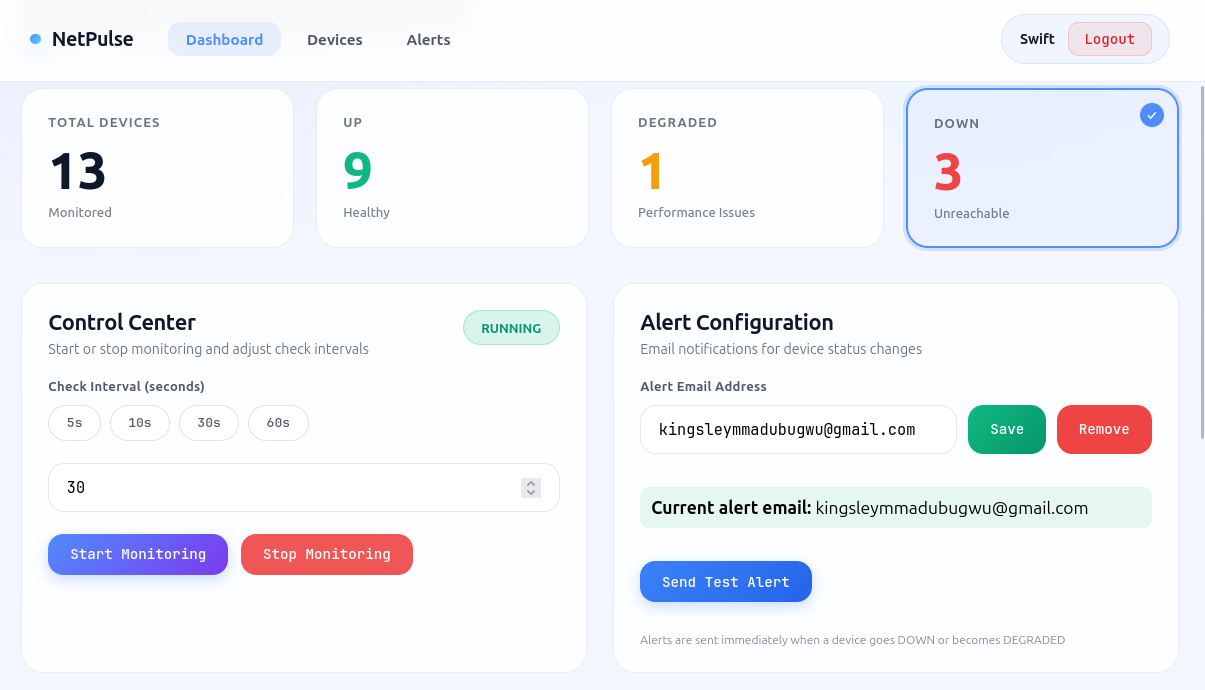The height and width of the screenshot is (690, 1205).
Task: Click the 'Alerts are sent immediately' note
Action: pyautogui.click(x=853, y=640)
